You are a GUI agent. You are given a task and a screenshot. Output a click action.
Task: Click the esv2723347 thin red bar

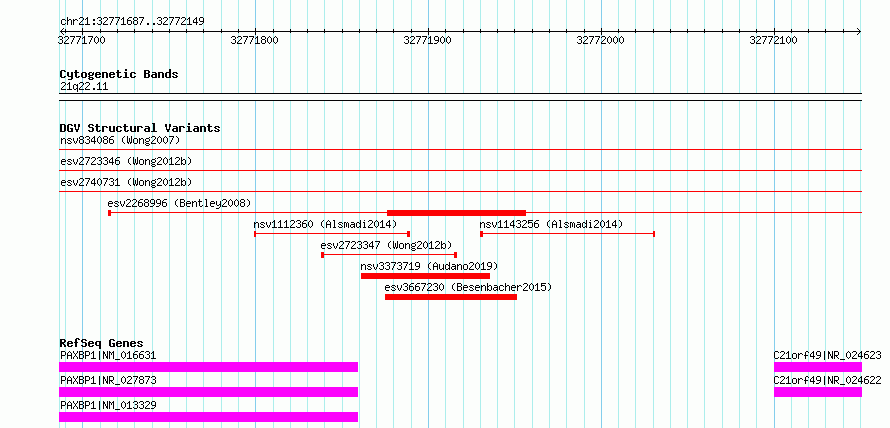coord(389,255)
